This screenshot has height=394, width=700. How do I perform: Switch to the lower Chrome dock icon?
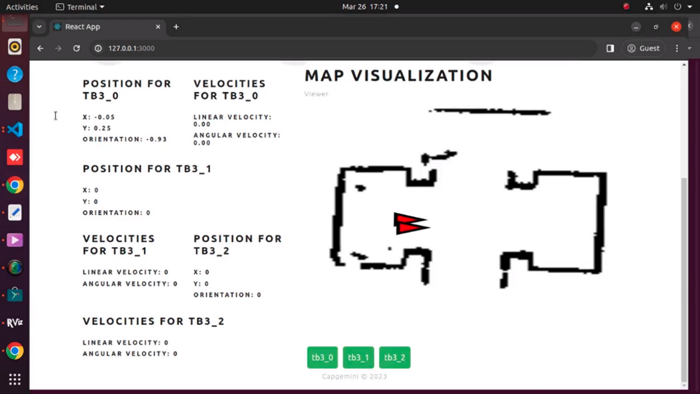pyautogui.click(x=15, y=351)
